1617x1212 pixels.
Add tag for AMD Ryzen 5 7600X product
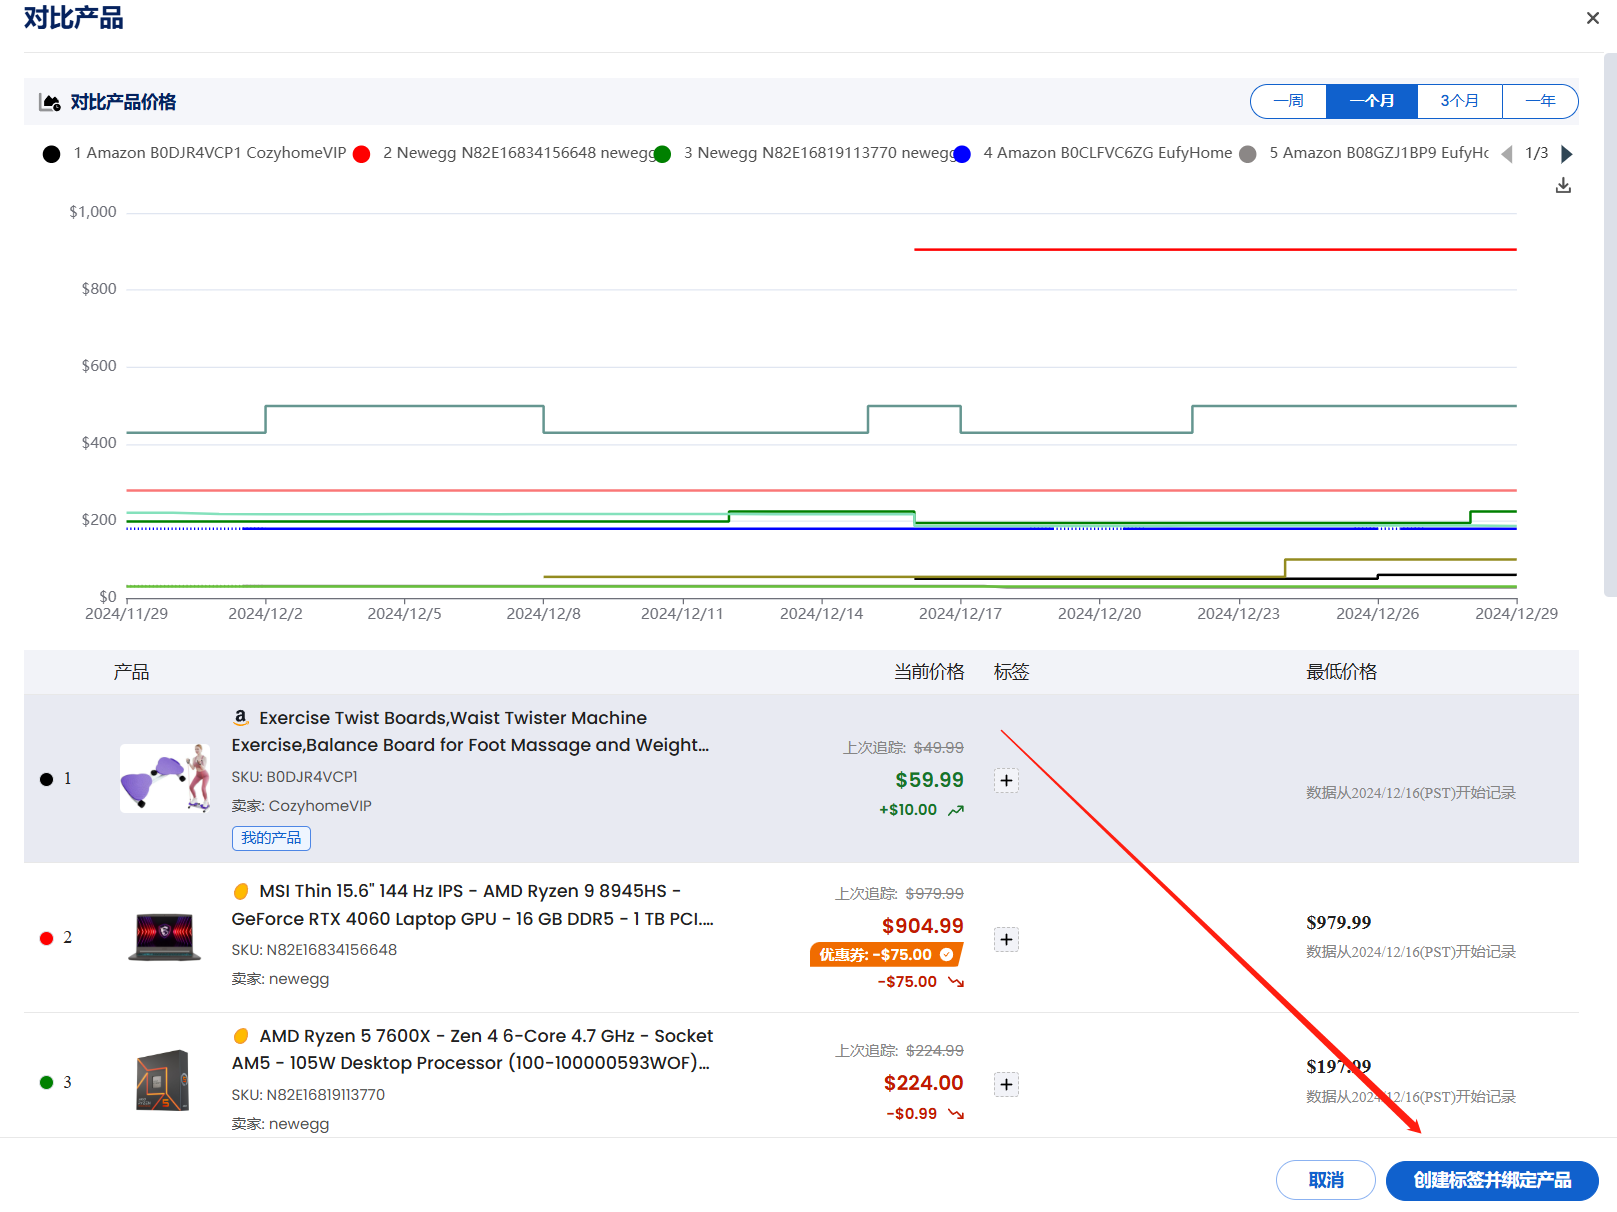pos(1007,1085)
